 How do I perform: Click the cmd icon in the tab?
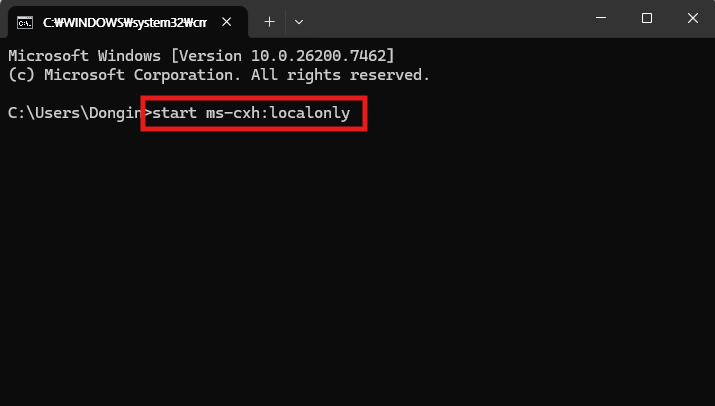(x=24, y=20)
